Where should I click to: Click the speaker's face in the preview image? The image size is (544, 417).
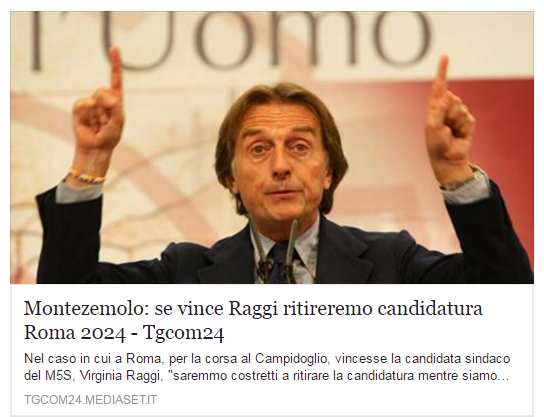(x=280, y=160)
